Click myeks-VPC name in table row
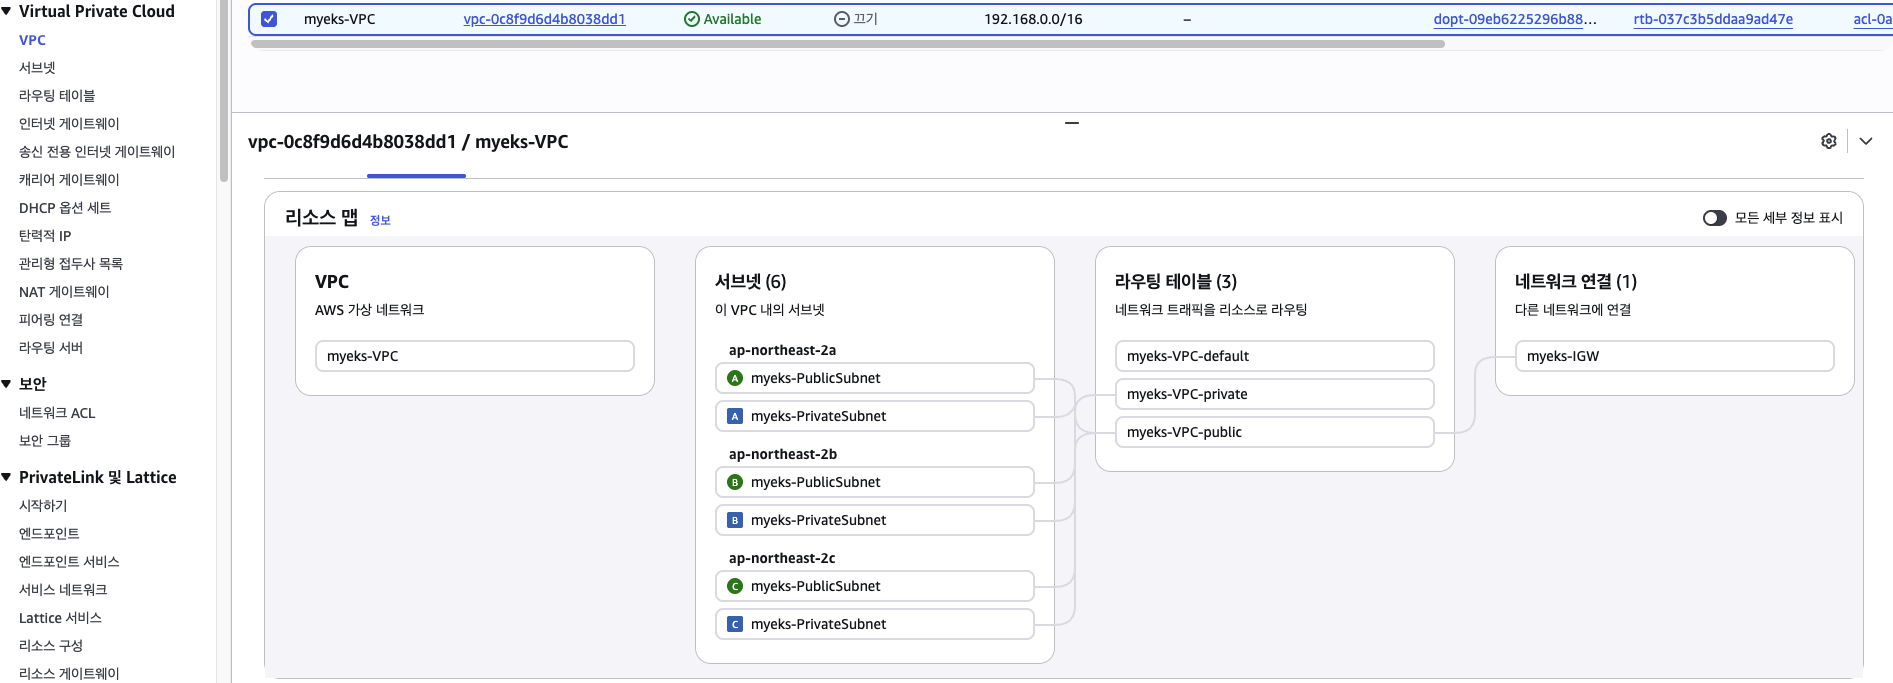1893x683 pixels. [340, 19]
